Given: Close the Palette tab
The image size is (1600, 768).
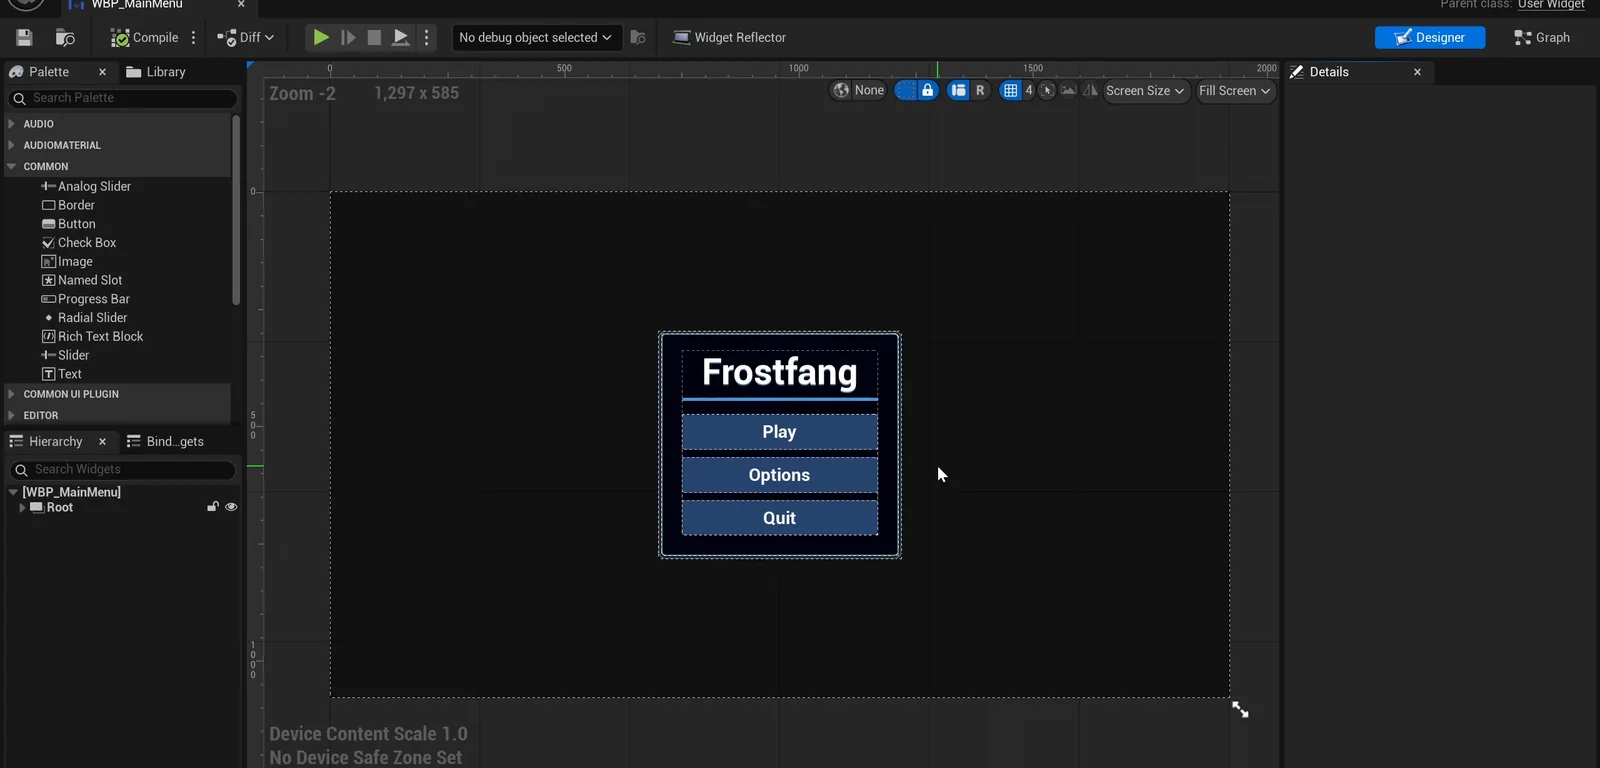Looking at the screenshot, I should tap(102, 72).
